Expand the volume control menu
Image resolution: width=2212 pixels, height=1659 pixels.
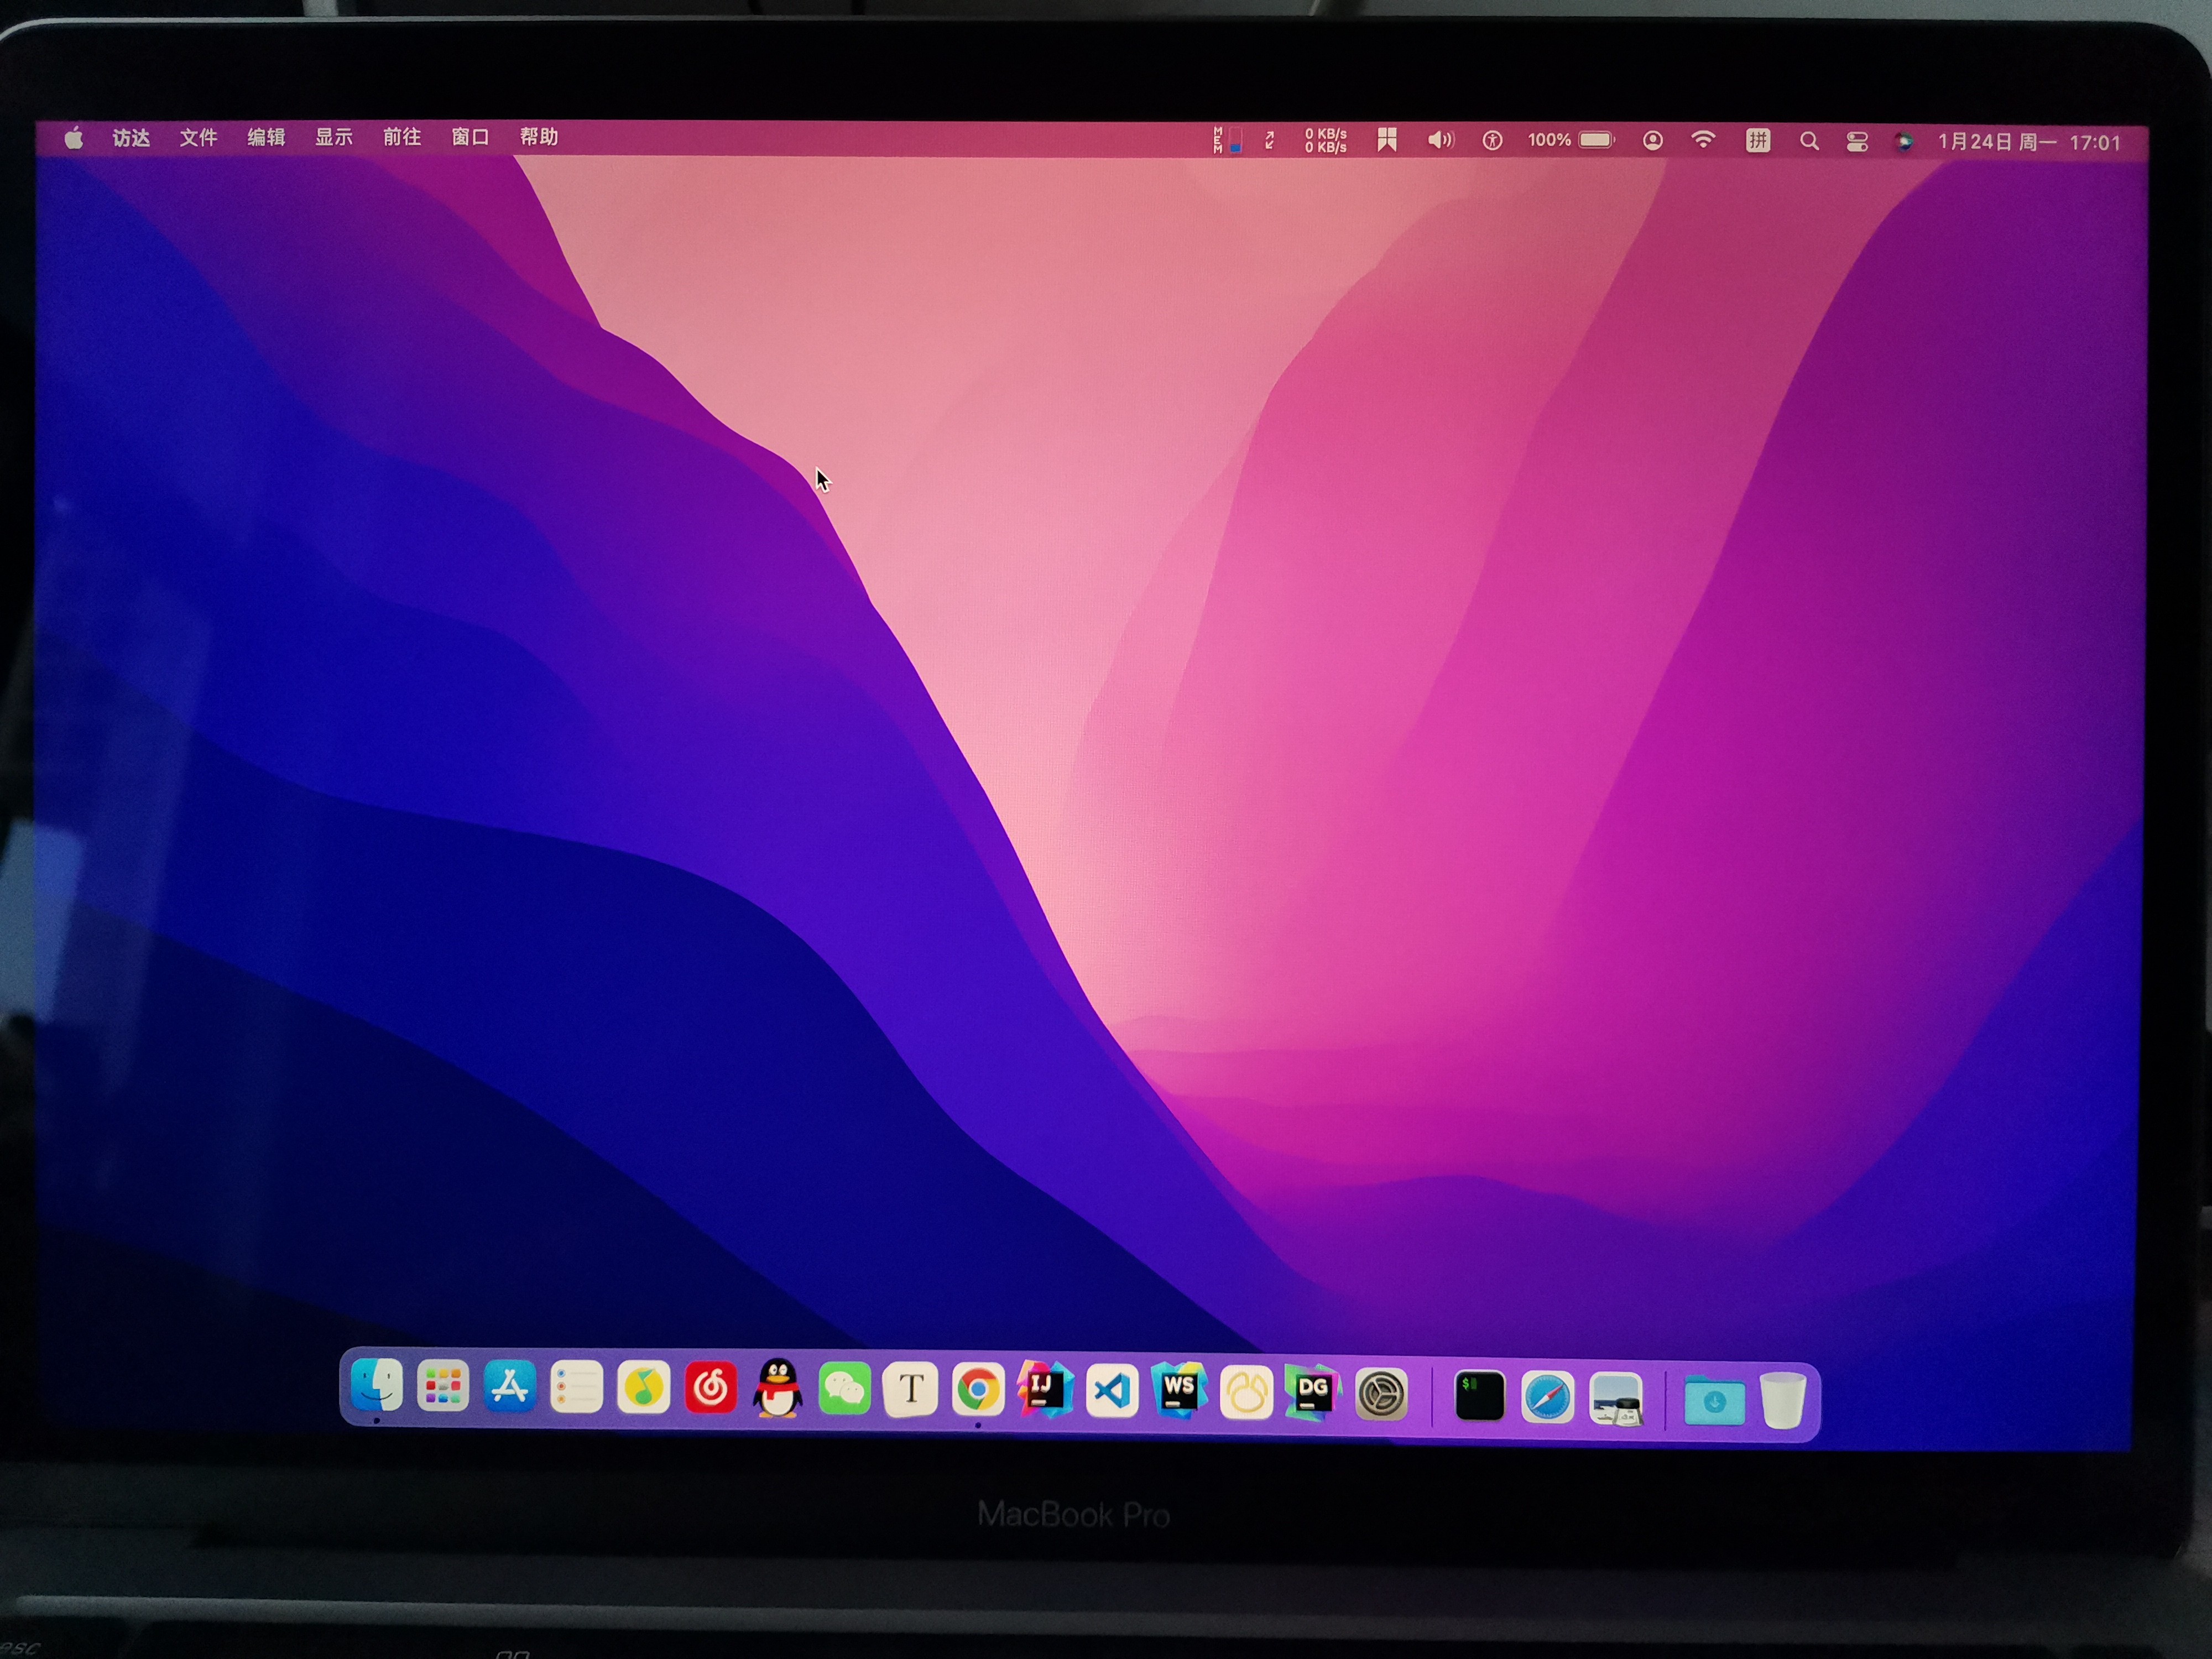point(1440,140)
